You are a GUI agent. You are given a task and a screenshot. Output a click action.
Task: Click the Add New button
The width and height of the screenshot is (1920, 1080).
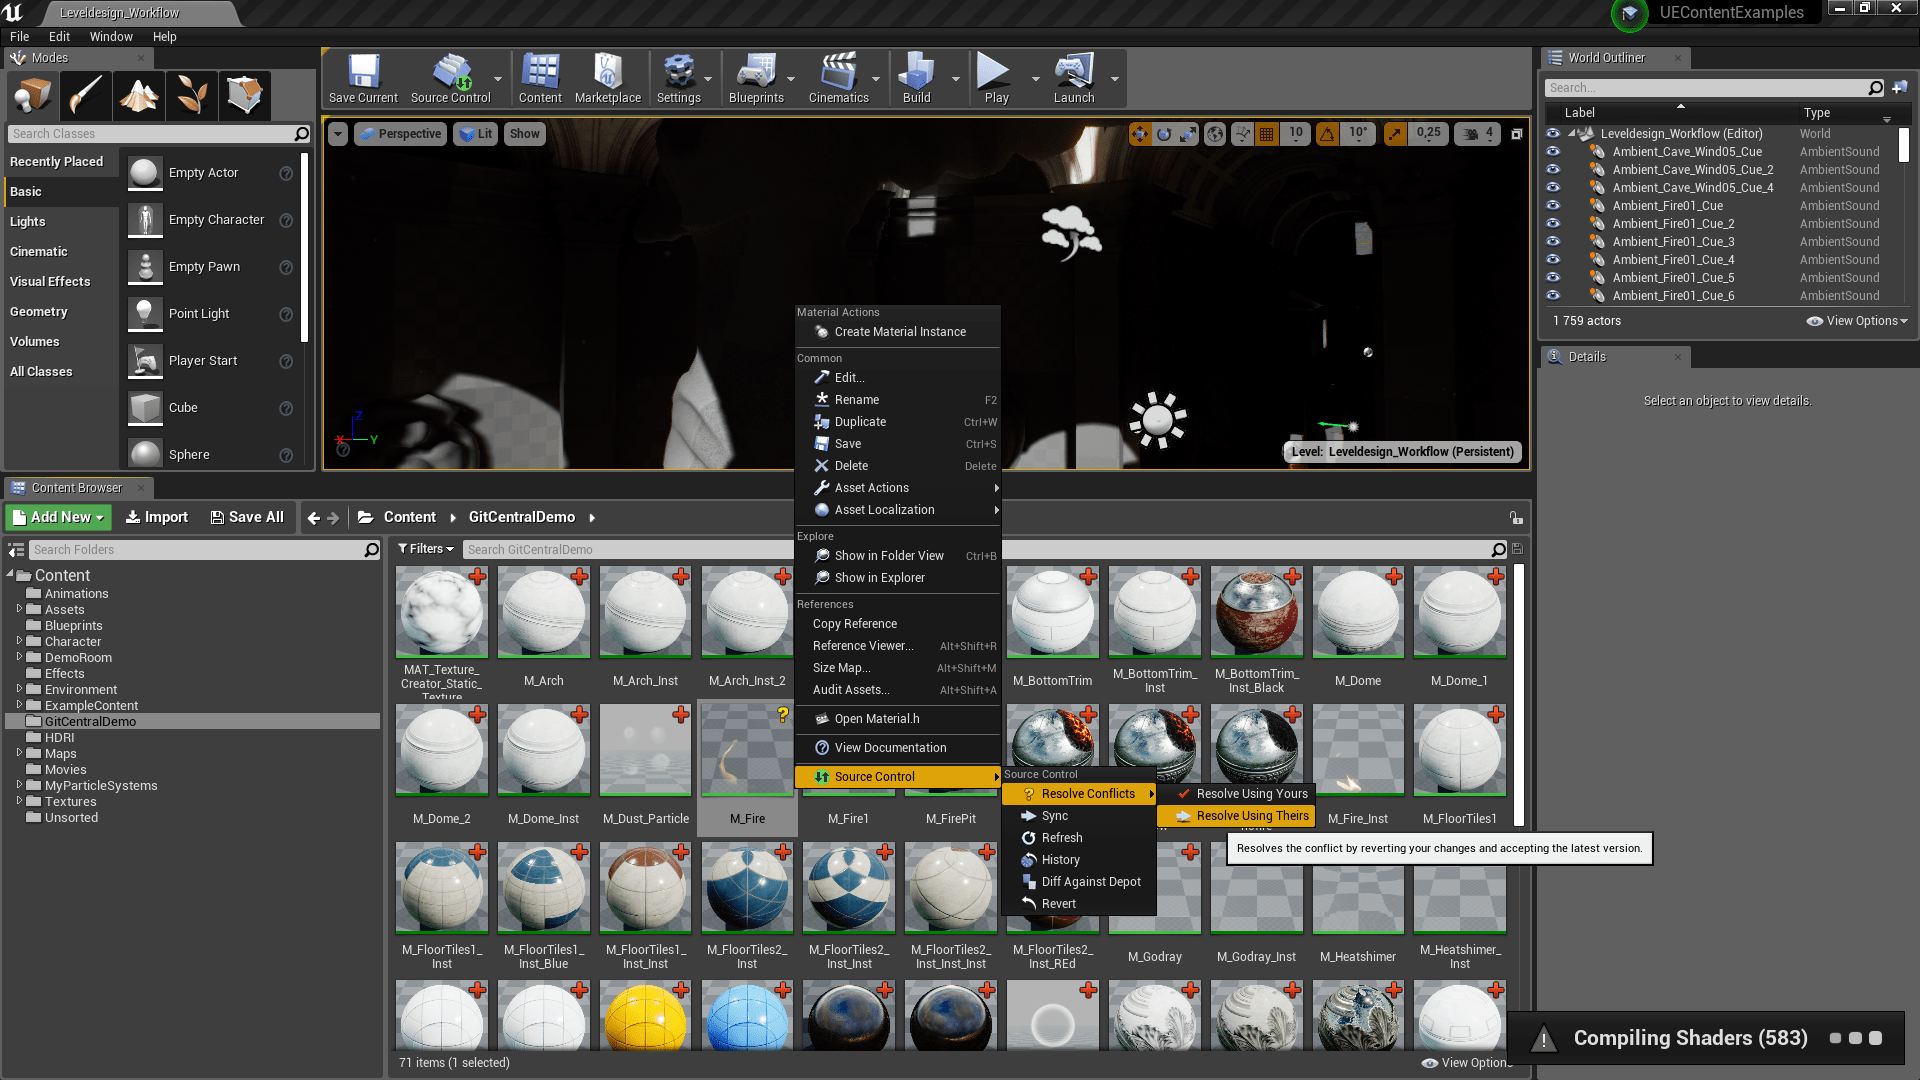tap(59, 517)
